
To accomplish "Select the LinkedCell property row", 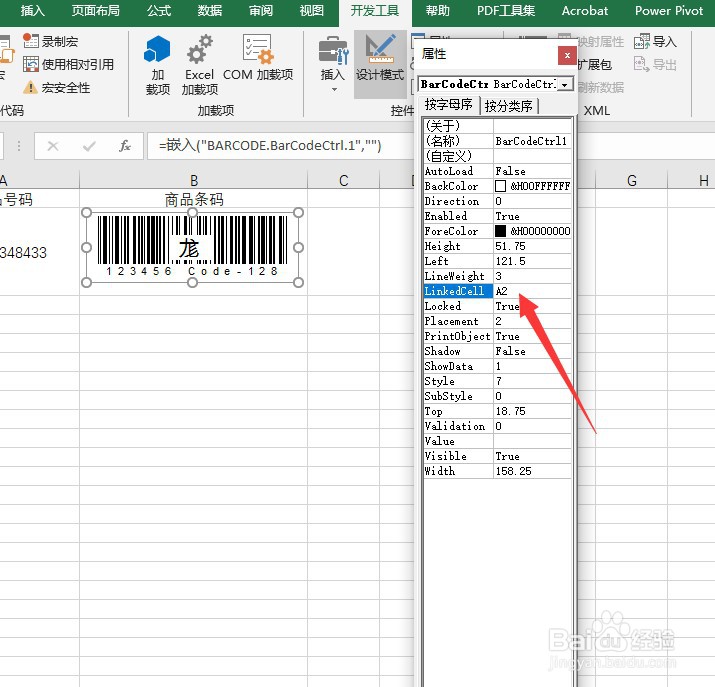I will (x=497, y=291).
